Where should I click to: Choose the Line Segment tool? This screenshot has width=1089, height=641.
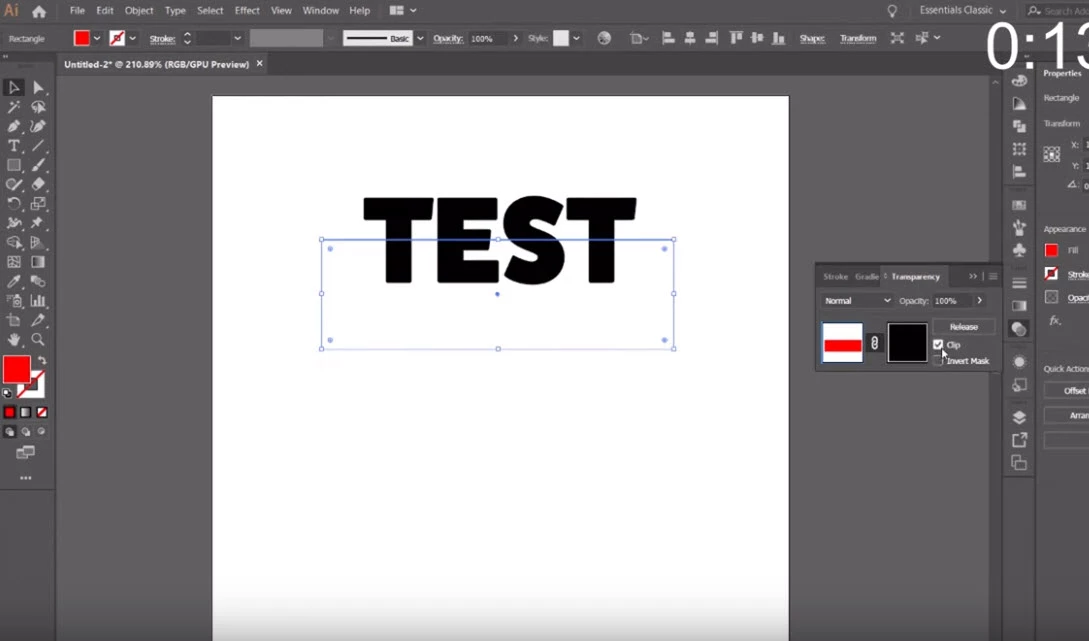coord(38,146)
